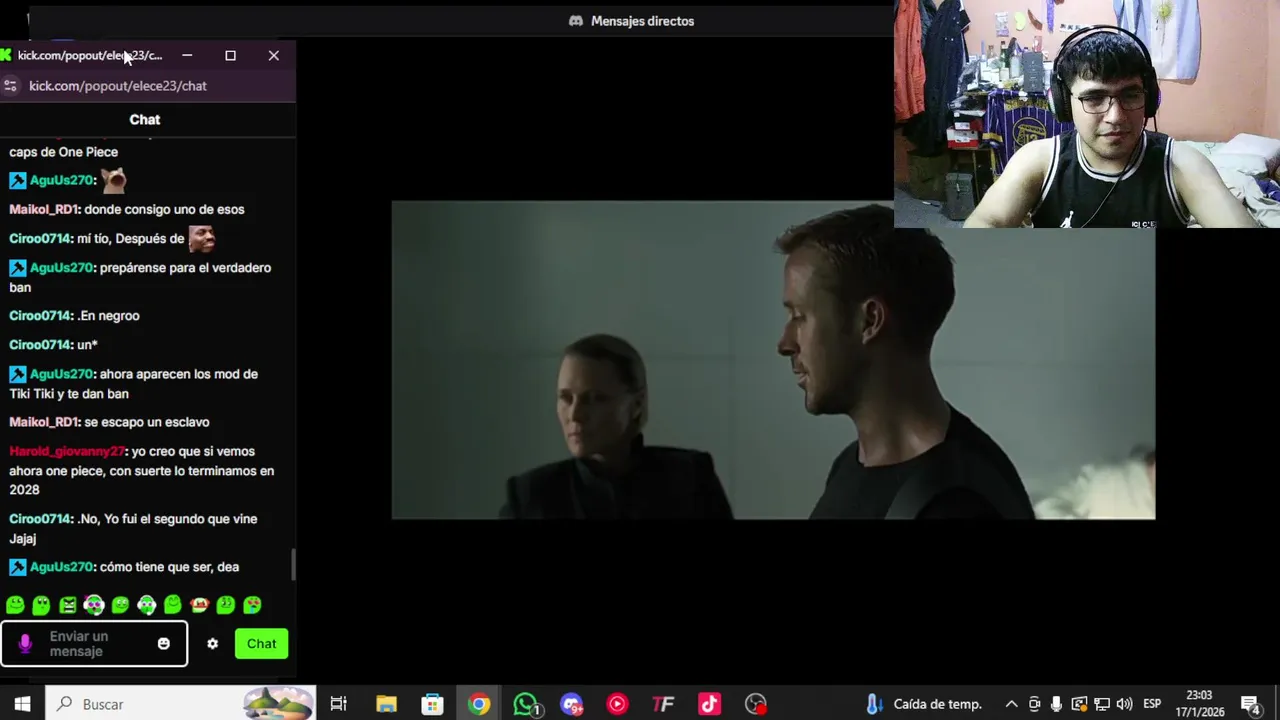Click 'ahora aparecen los mod de' message text
The height and width of the screenshot is (720, 1280).
179,374
